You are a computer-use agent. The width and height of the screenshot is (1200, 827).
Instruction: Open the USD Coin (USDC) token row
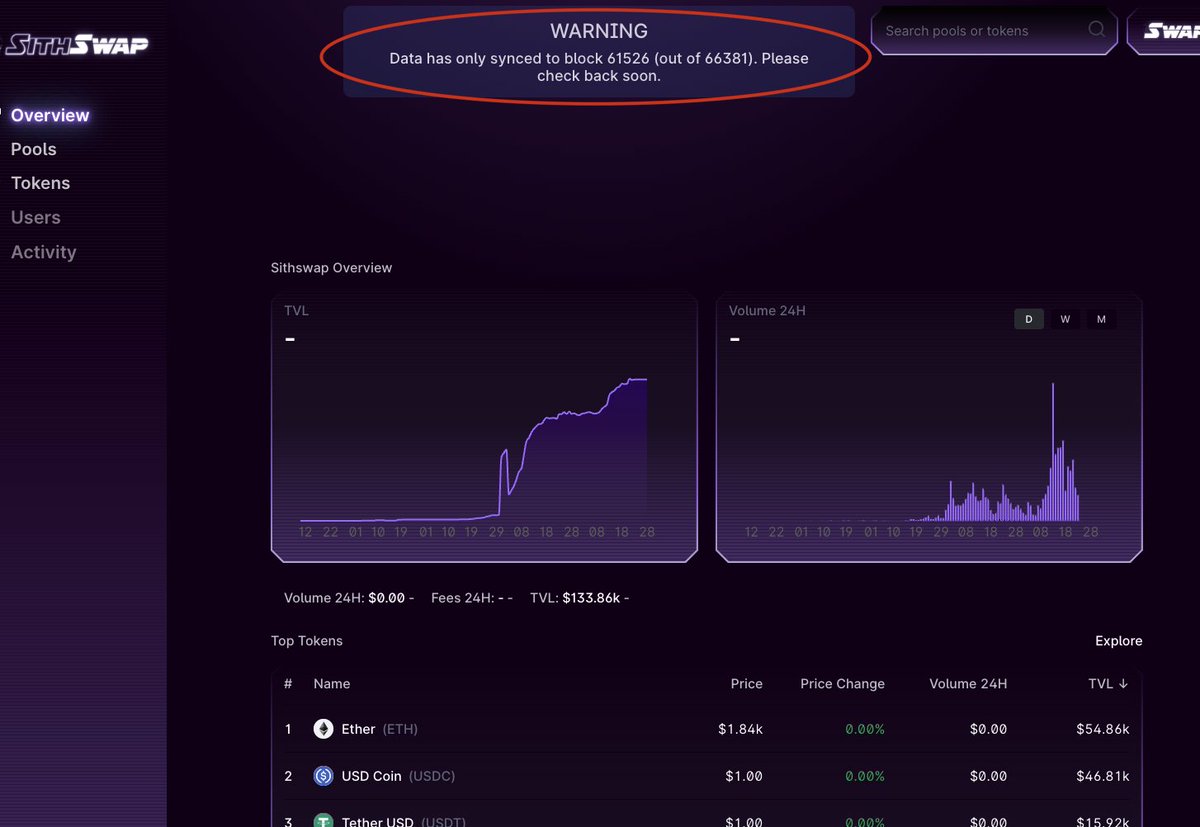click(706, 776)
